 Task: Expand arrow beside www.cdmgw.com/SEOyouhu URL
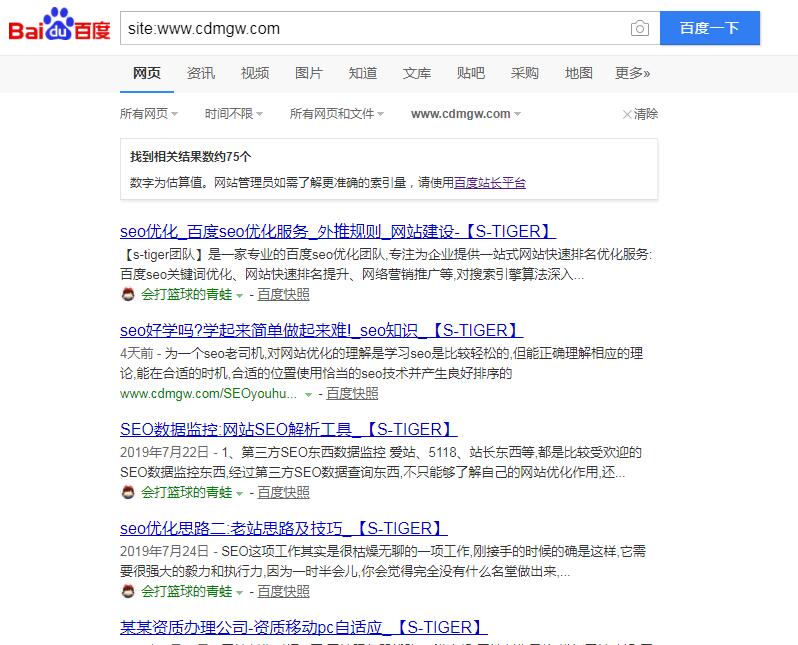(x=308, y=395)
